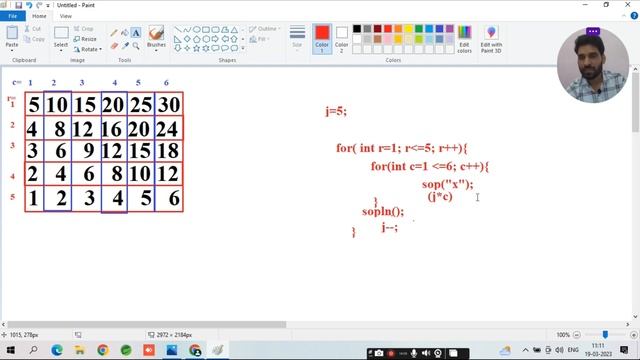Viewport: 640px width, 360px height.
Task: Open the File menu
Action: 13,16
